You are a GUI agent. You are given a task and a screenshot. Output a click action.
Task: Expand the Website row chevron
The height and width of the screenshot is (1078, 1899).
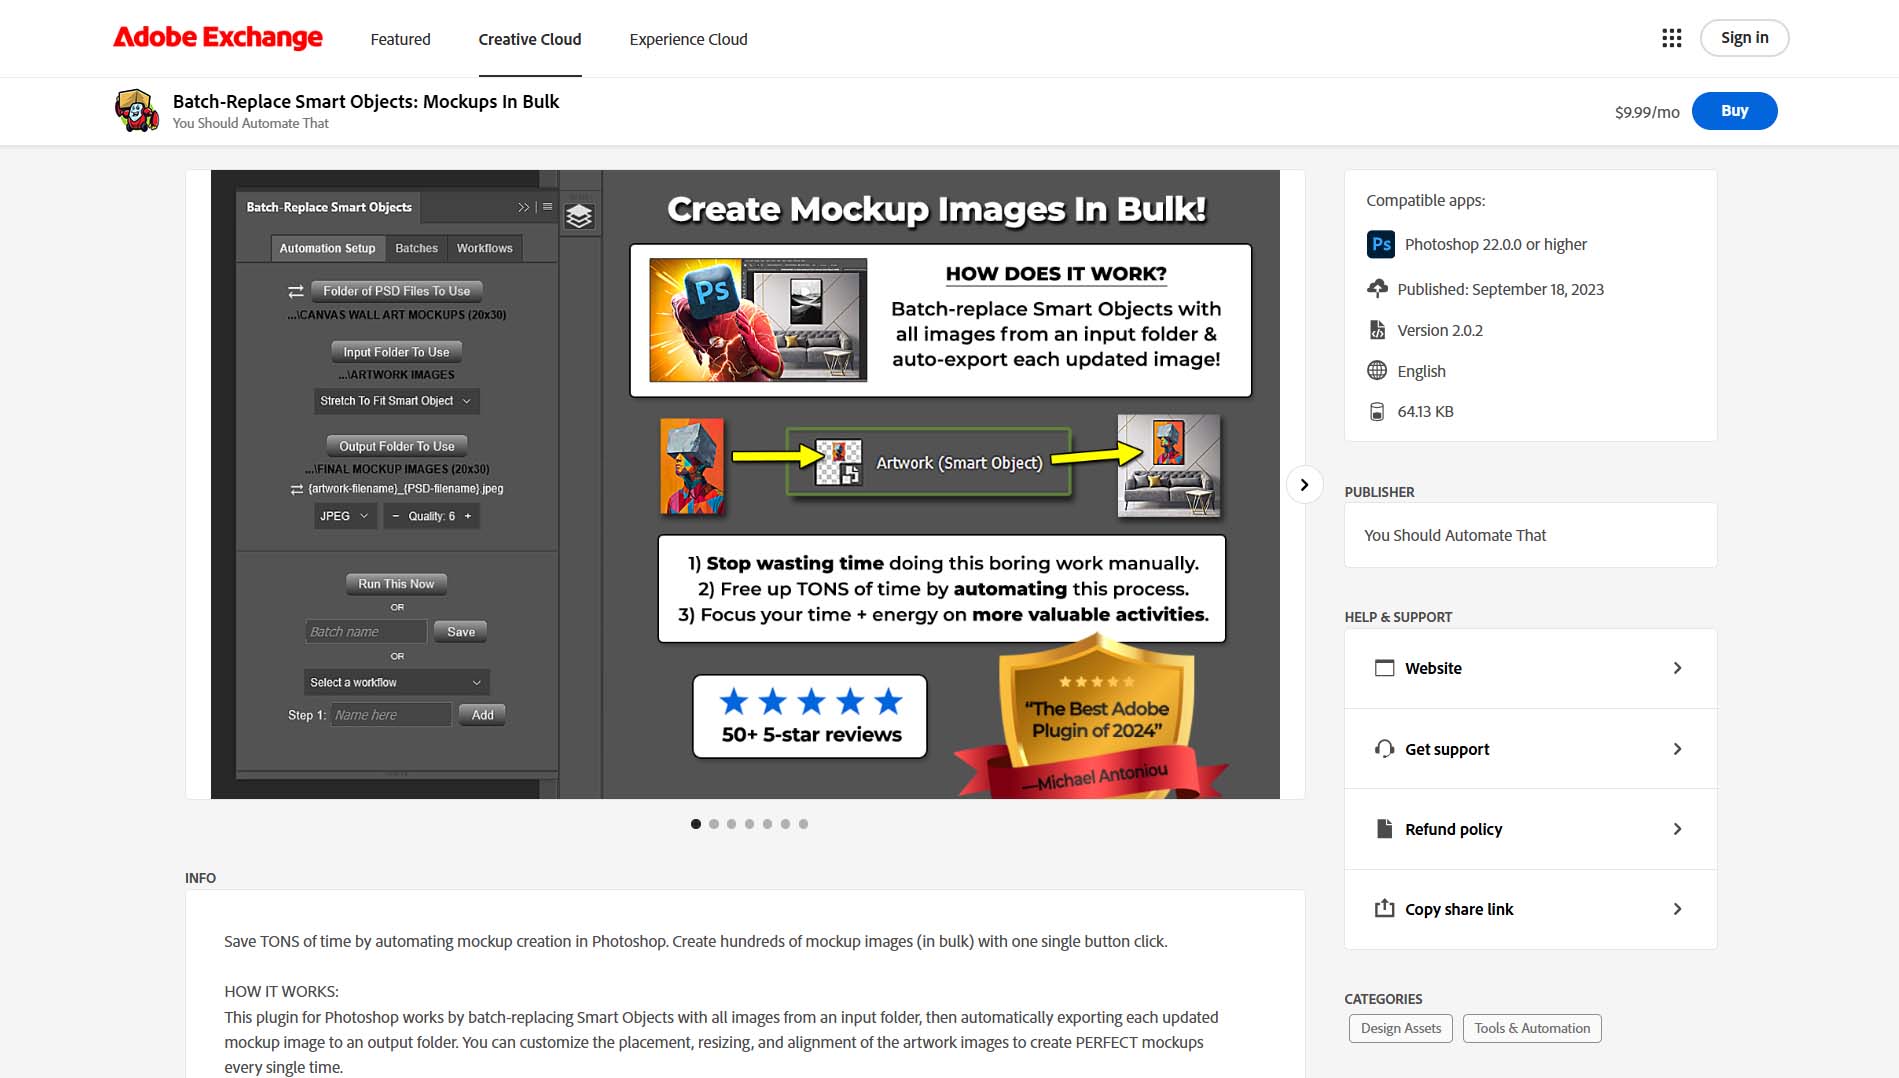(1678, 667)
